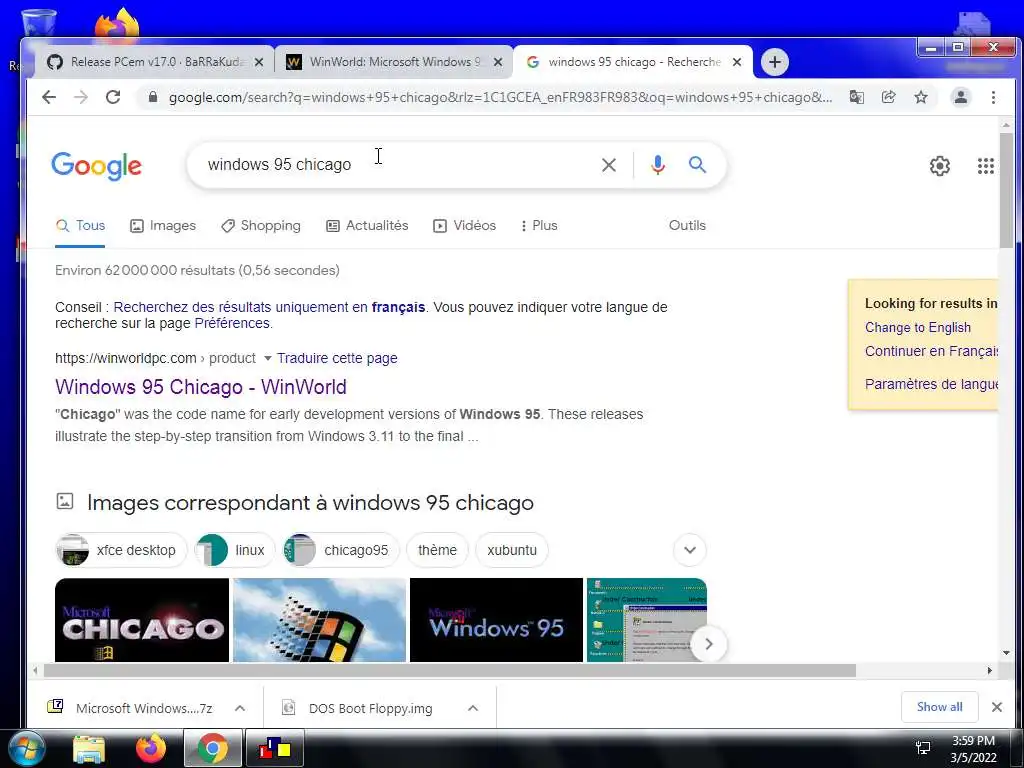Screen dimensions: 1024x768
Task: Open Paramètres de langue link
Action: click(x=931, y=384)
